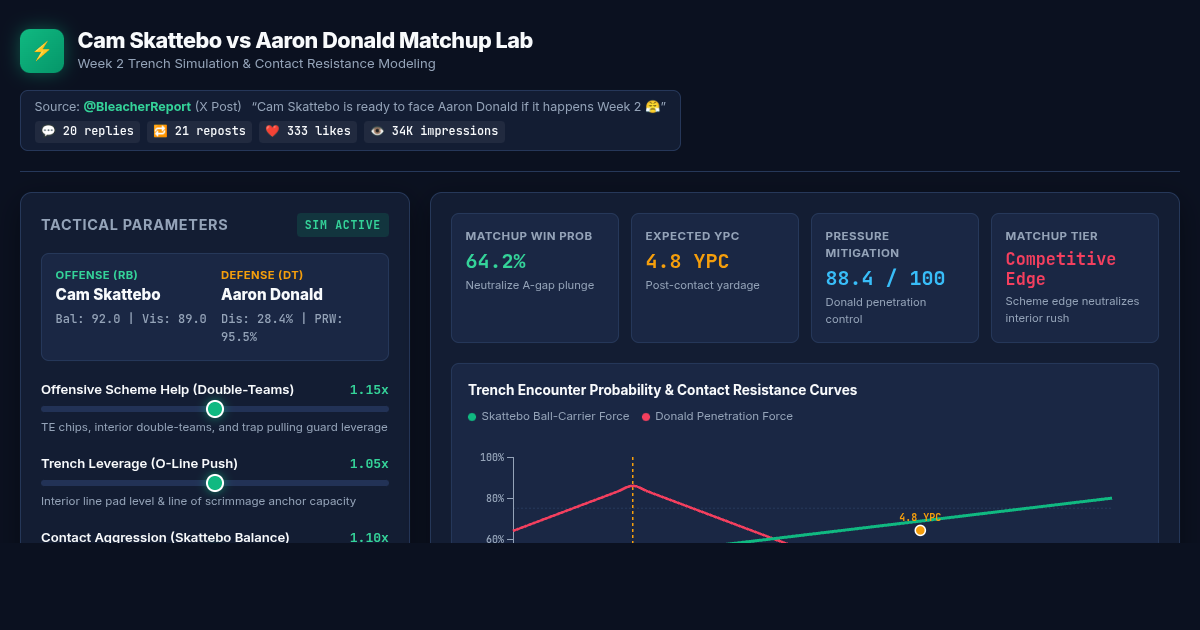The width and height of the screenshot is (1200, 630).
Task: Click the 4.8 YPC chart marker dot
Action: [x=920, y=530]
